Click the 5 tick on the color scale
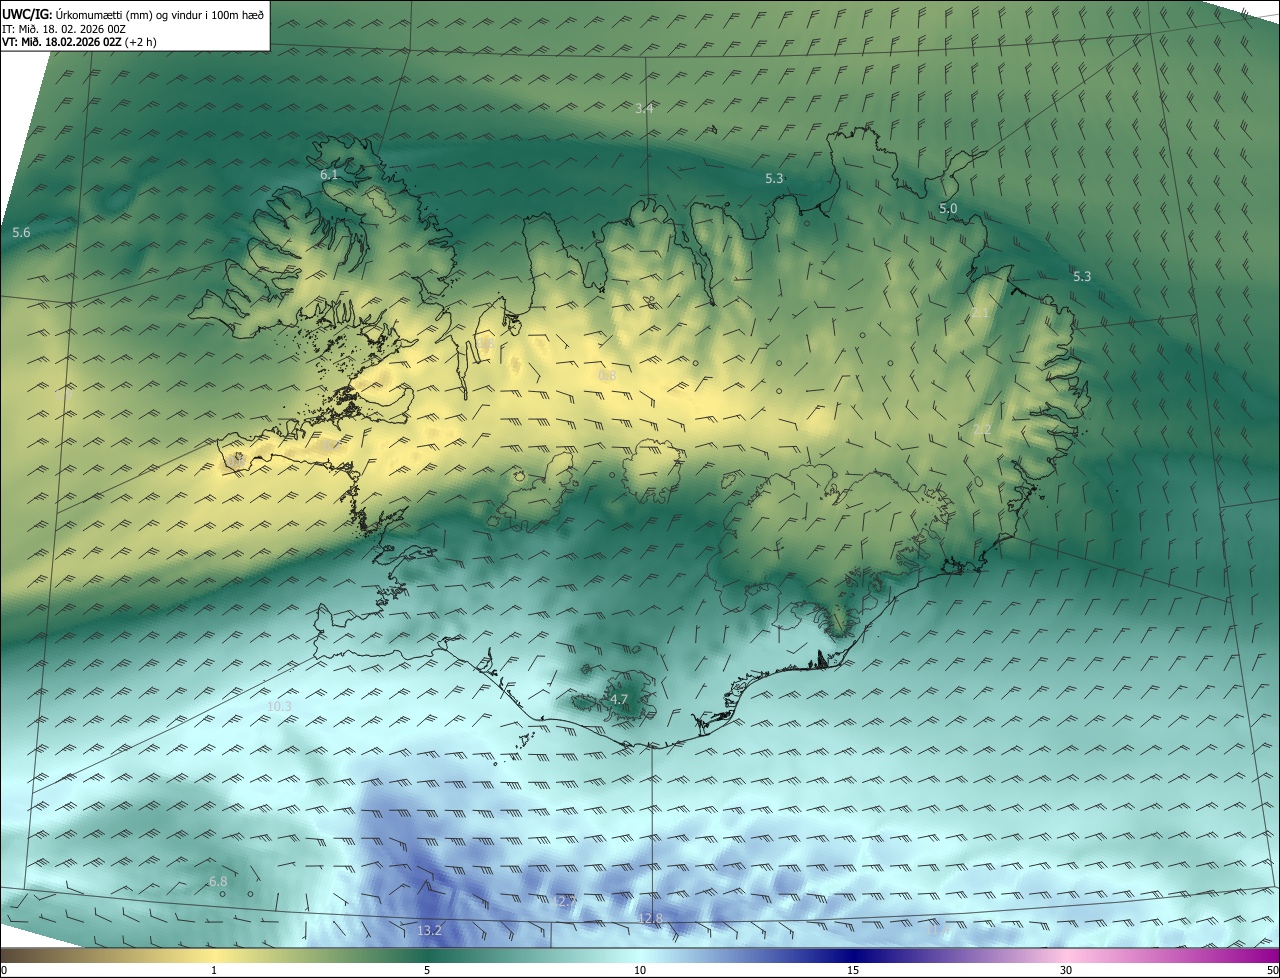Viewport: 1280px width, 978px height. click(x=427, y=971)
